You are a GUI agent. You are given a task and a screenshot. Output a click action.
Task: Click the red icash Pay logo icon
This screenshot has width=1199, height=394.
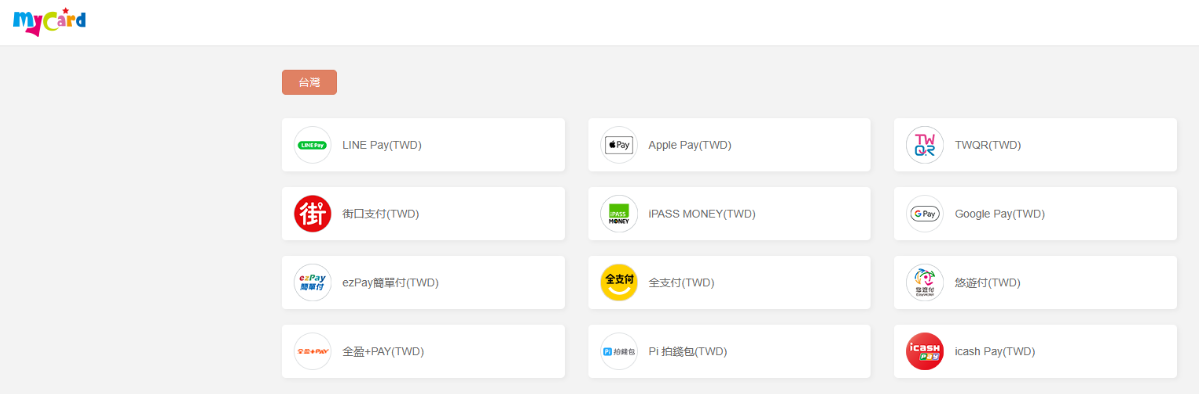click(924, 351)
